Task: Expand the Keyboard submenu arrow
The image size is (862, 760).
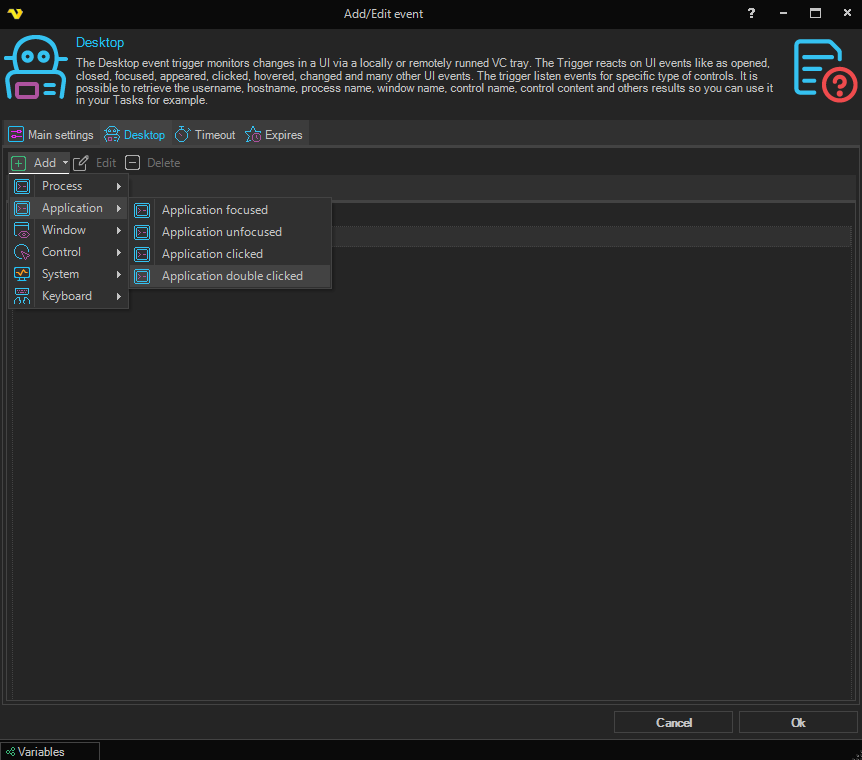Action: (118, 296)
